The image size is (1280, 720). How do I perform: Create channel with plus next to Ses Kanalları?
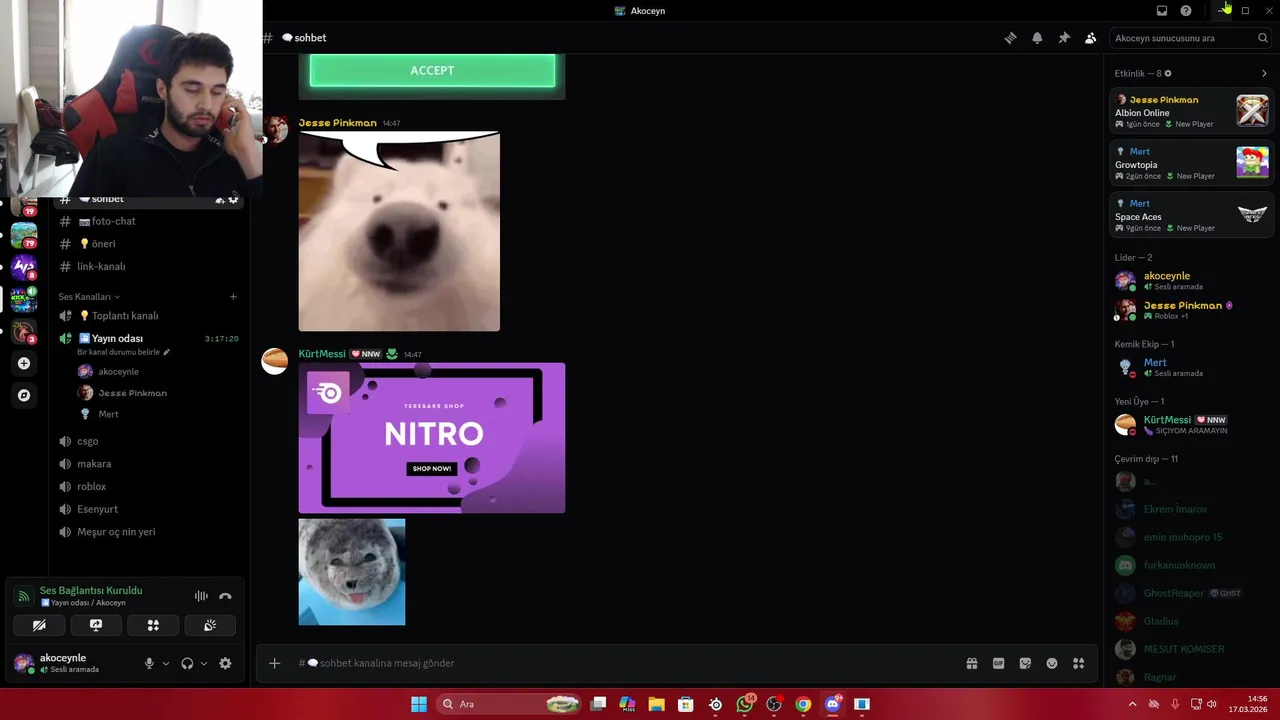pos(233,297)
